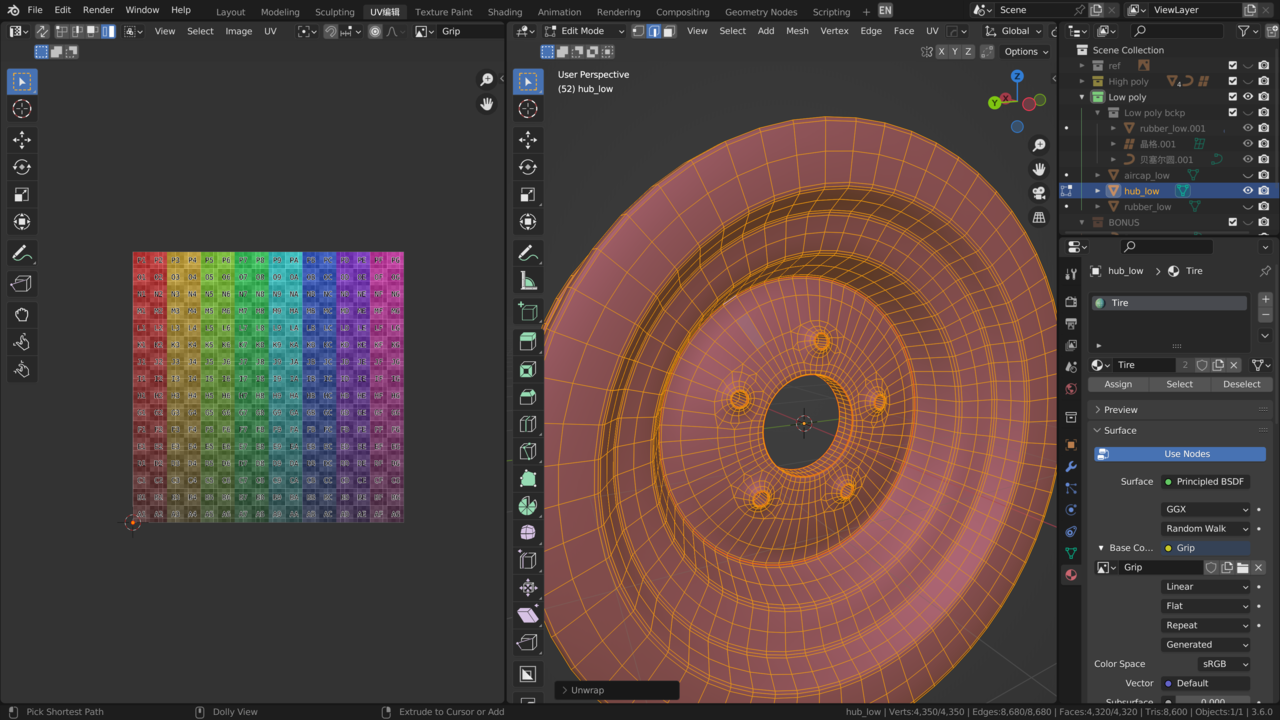
Task: Open the sRGB Color Space dropdown
Action: (x=1224, y=664)
